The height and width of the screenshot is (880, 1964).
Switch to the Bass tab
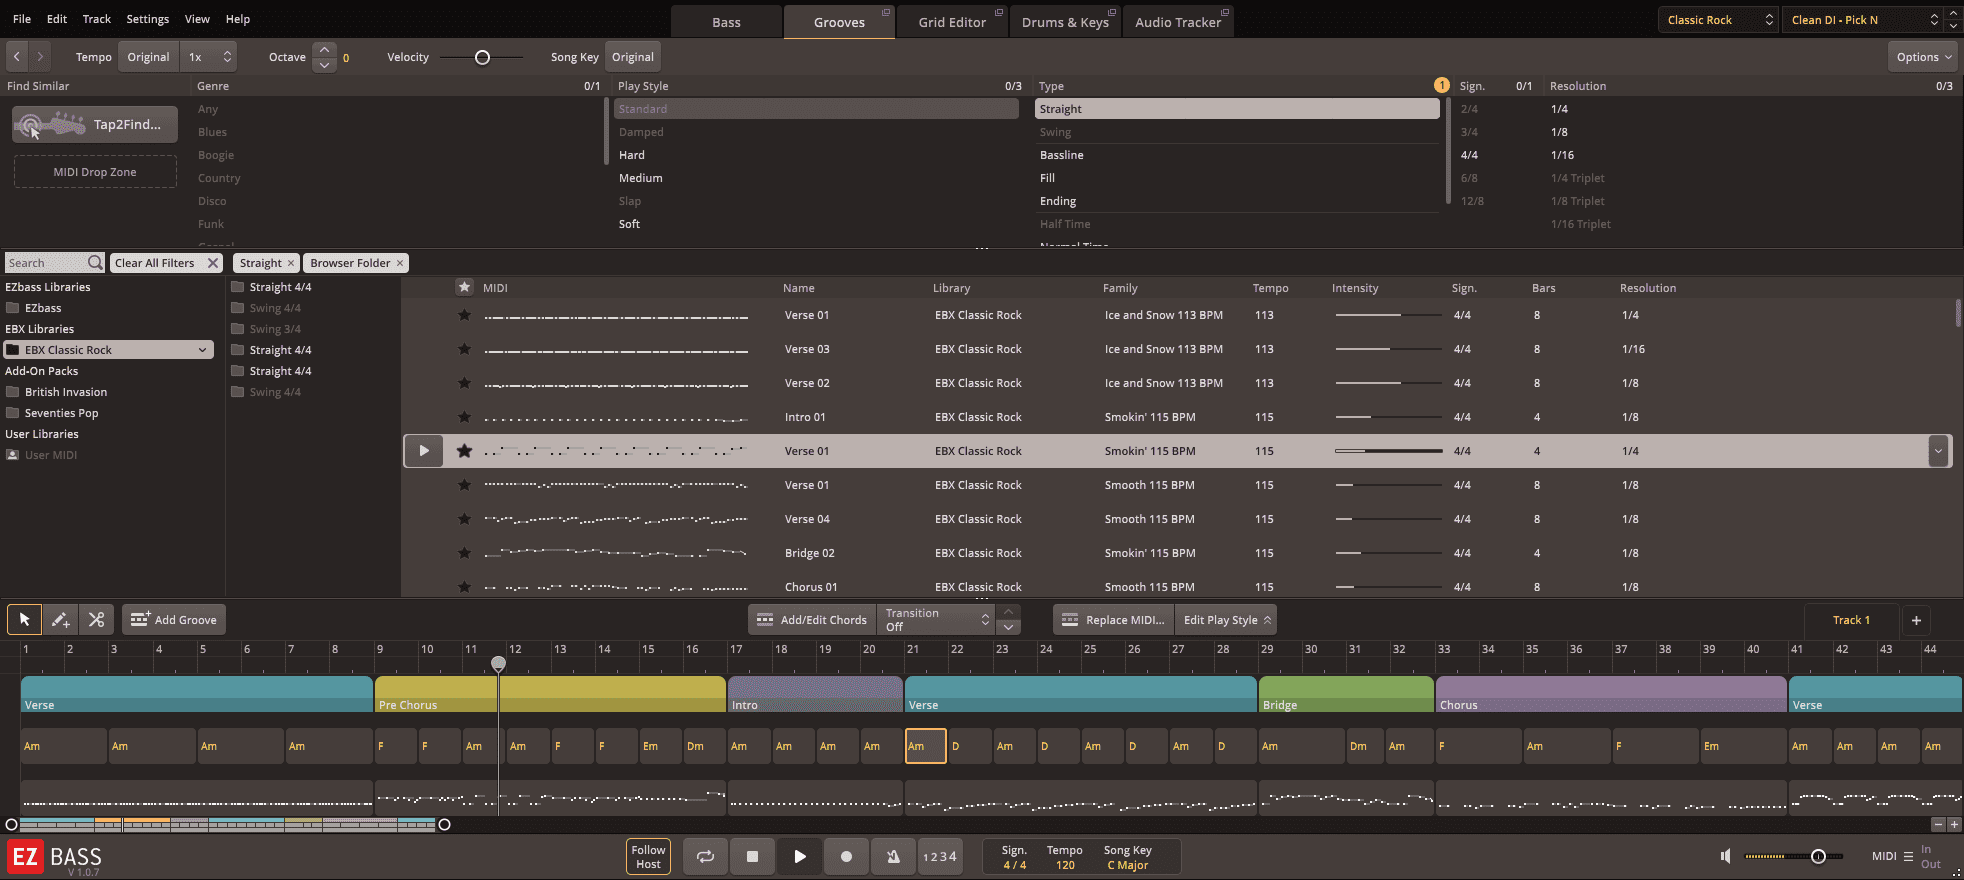point(726,22)
